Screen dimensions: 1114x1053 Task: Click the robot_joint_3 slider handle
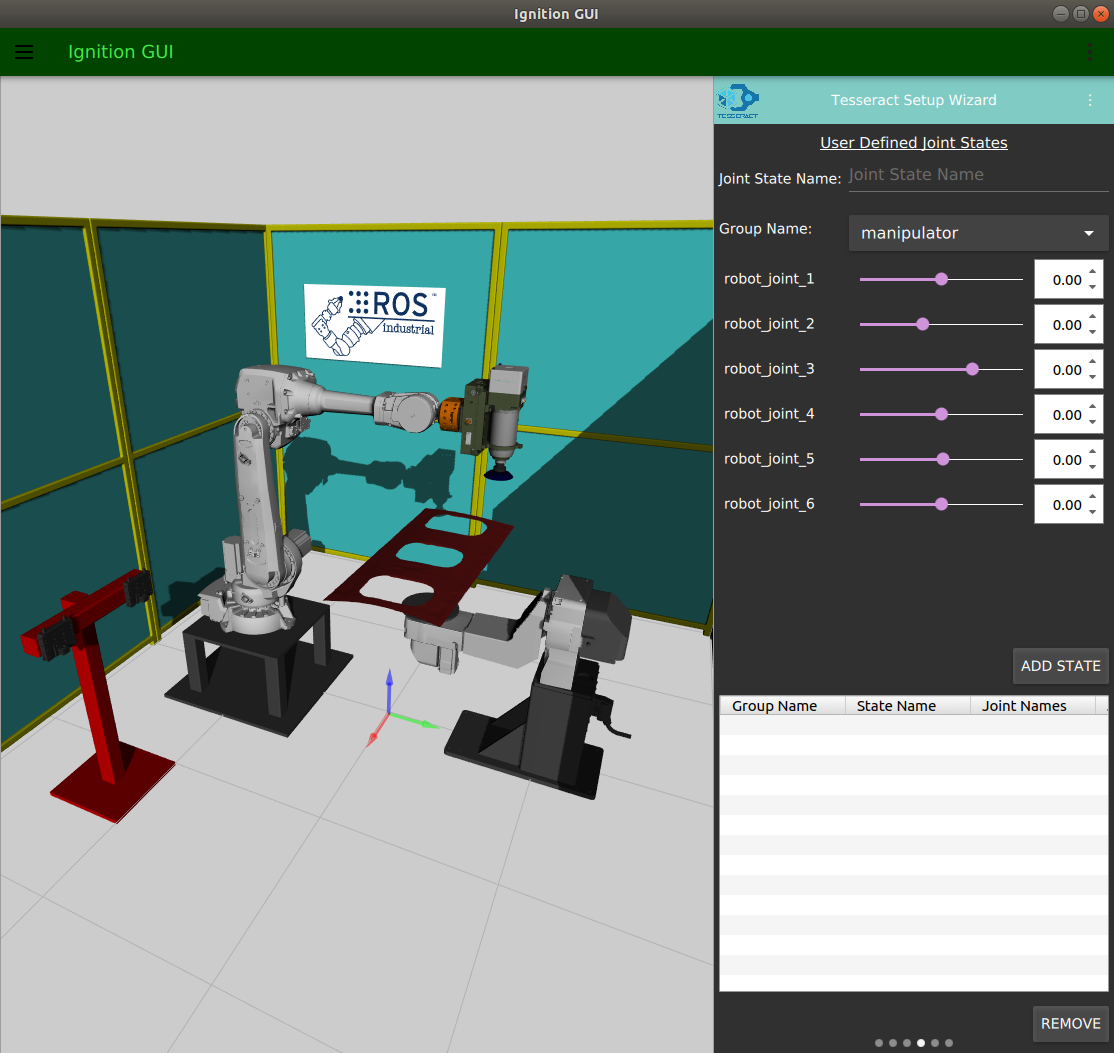coord(972,369)
